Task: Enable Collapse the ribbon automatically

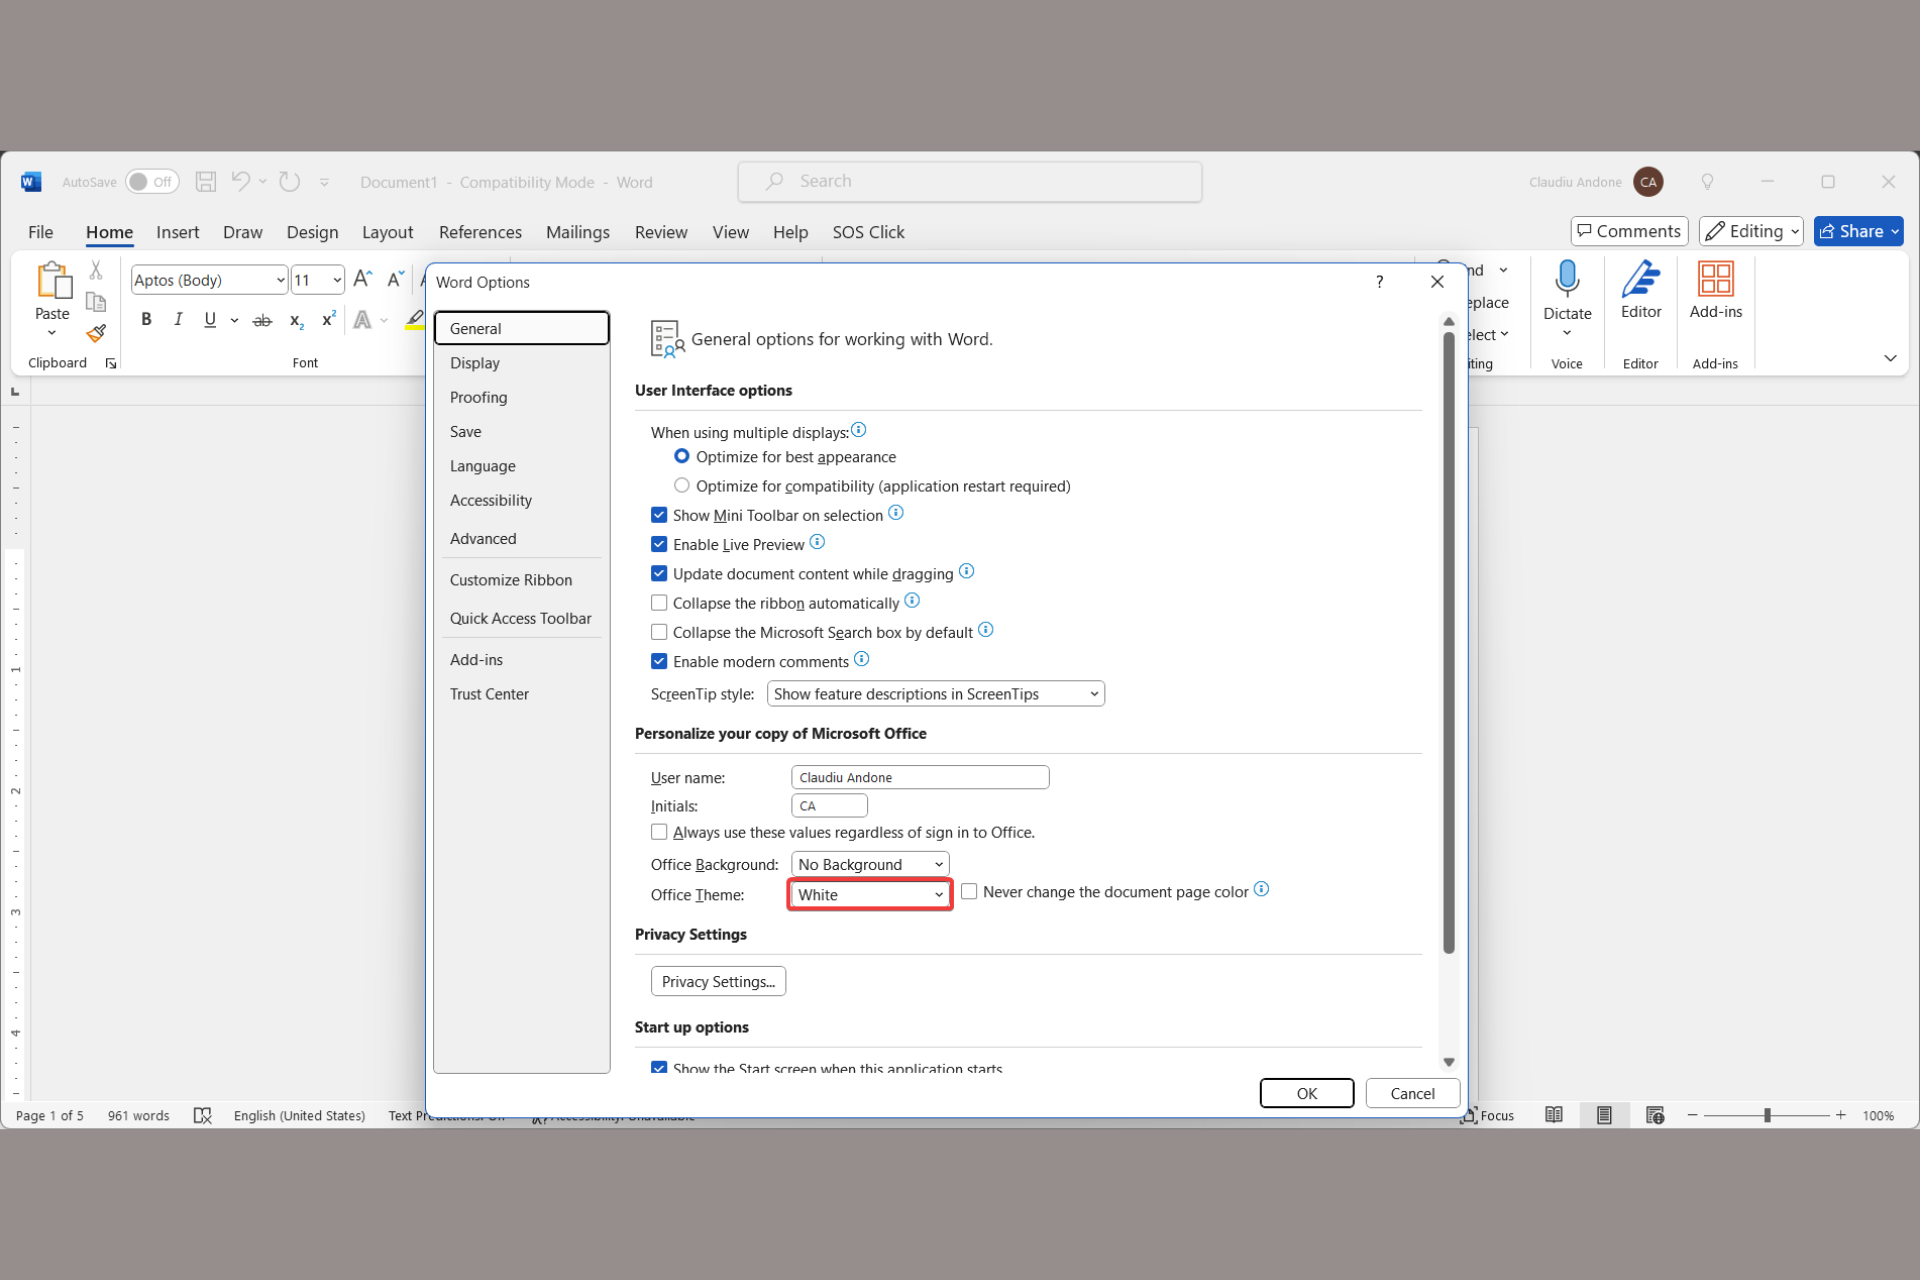Action: (x=659, y=601)
